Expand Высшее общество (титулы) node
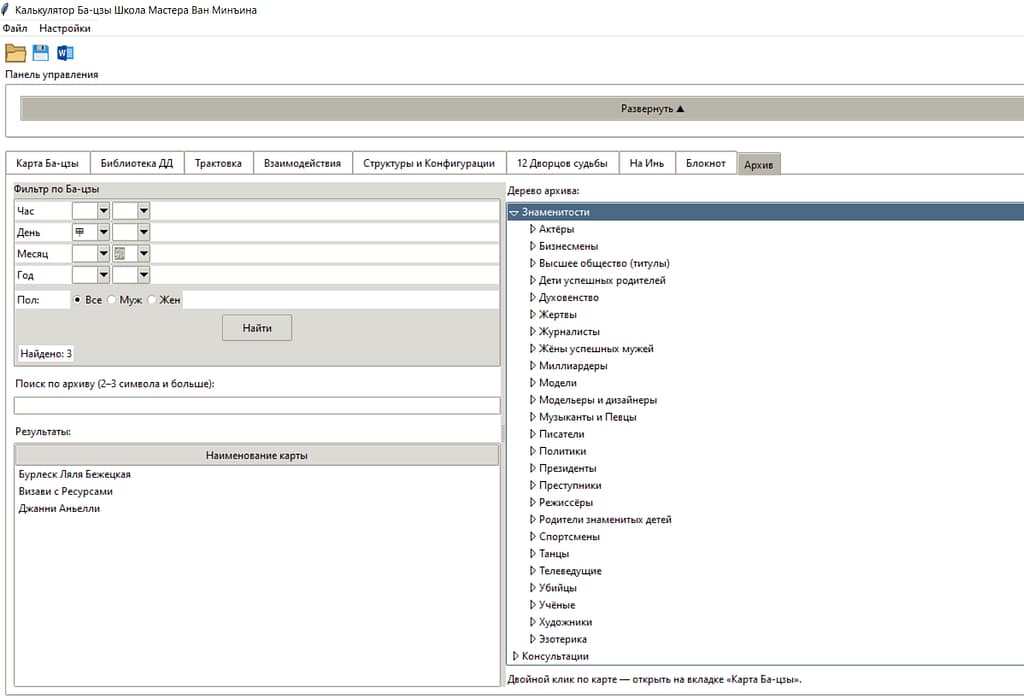Image resolution: width=1024 pixels, height=698 pixels. click(x=533, y=263)
